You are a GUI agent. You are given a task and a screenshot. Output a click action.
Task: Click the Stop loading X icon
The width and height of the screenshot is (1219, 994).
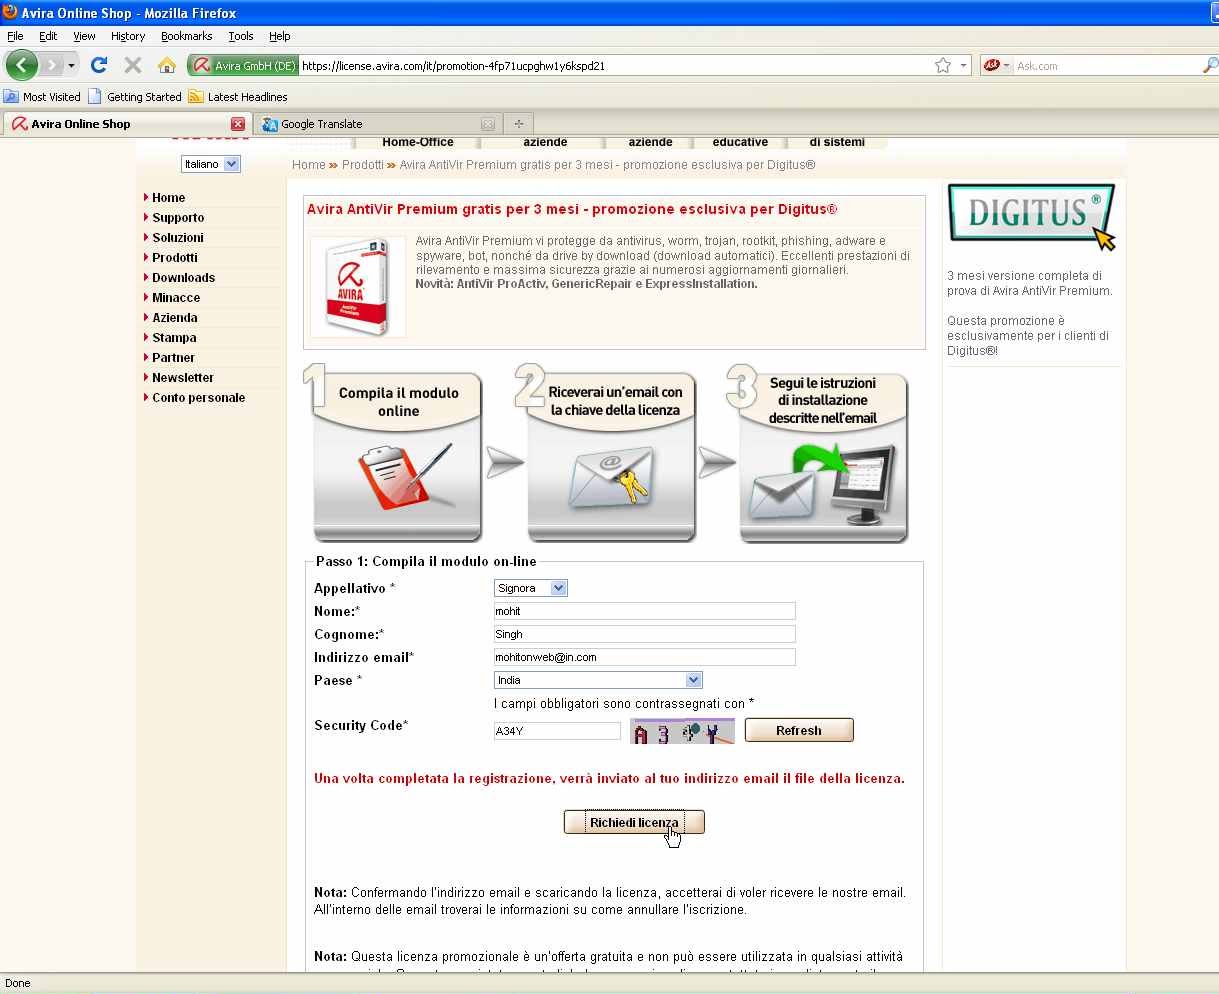132,65
